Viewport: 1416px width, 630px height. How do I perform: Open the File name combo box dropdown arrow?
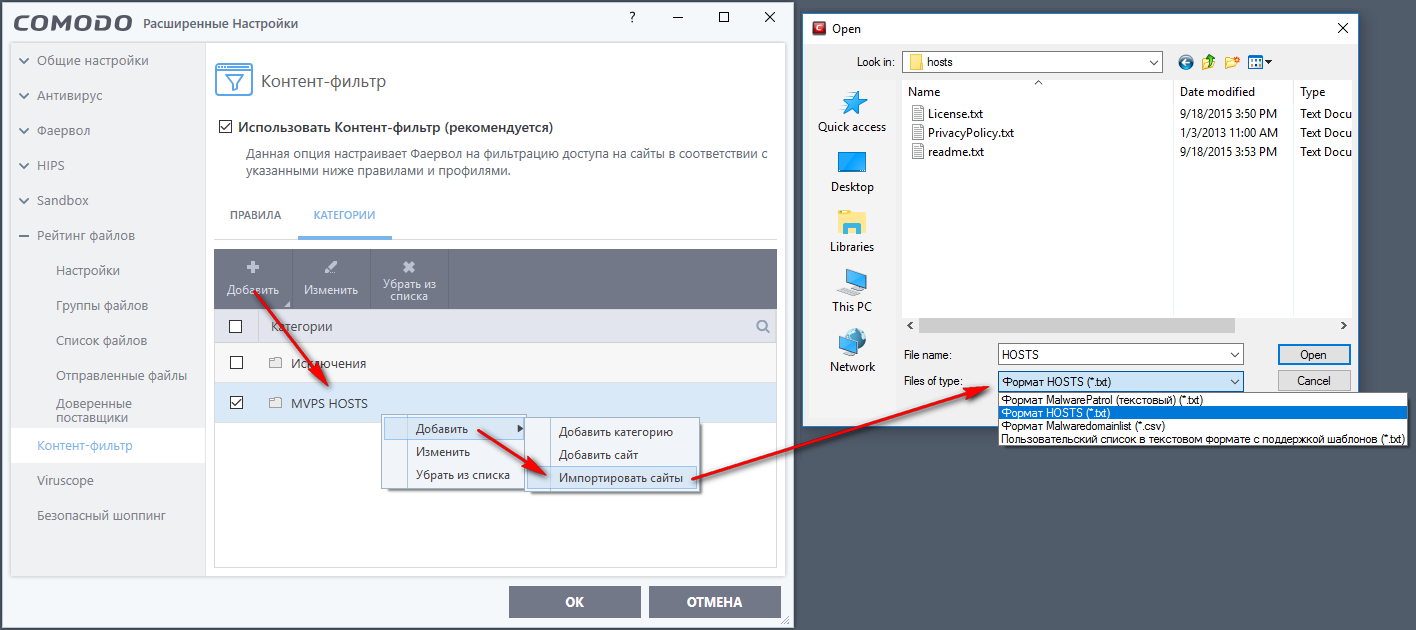1234,354
